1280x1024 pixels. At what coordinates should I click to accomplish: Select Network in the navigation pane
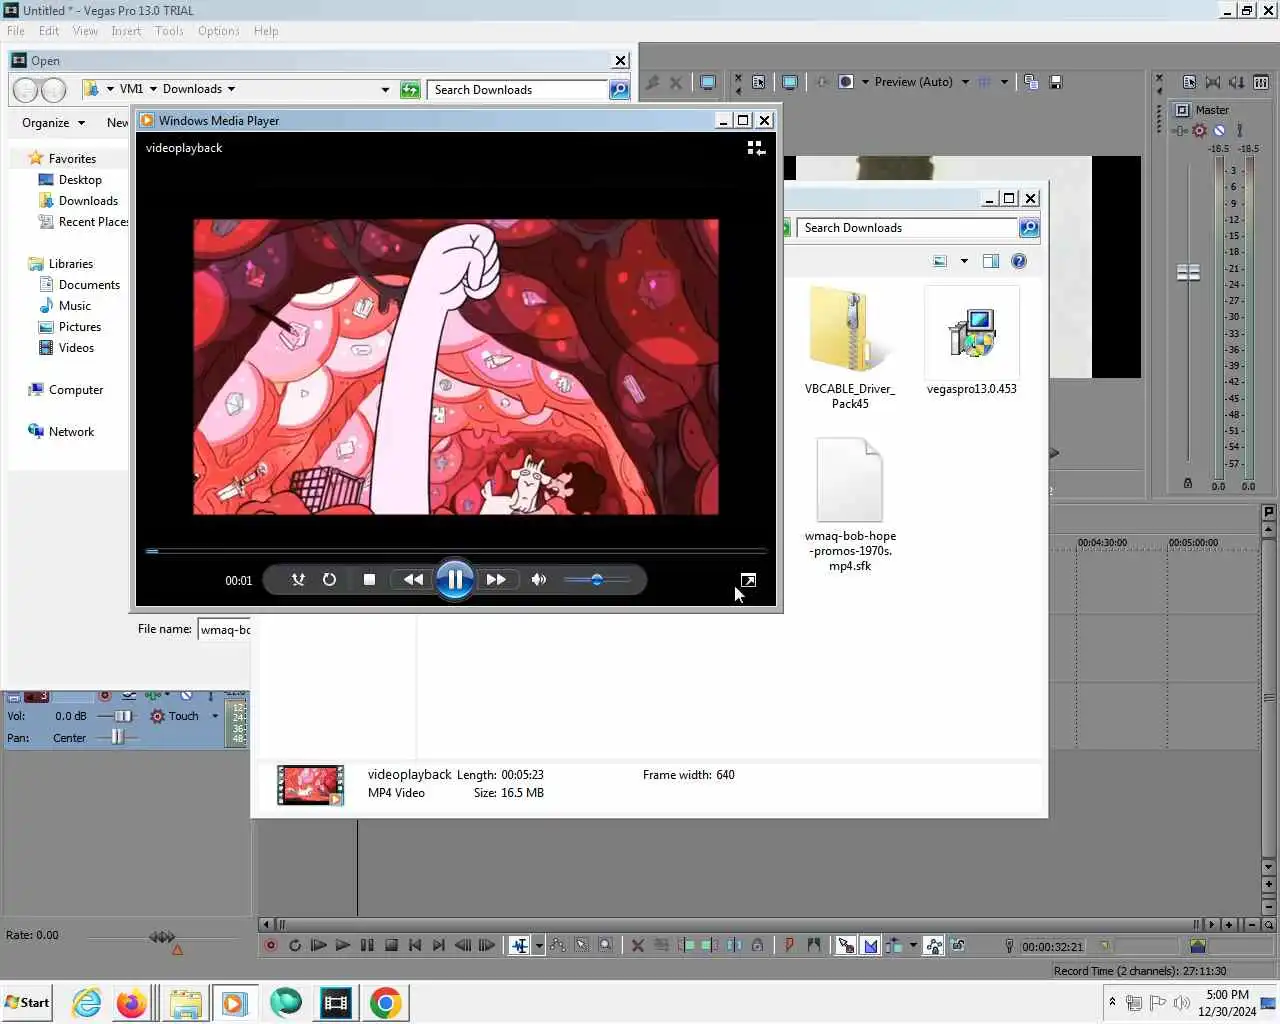[71, 432]
